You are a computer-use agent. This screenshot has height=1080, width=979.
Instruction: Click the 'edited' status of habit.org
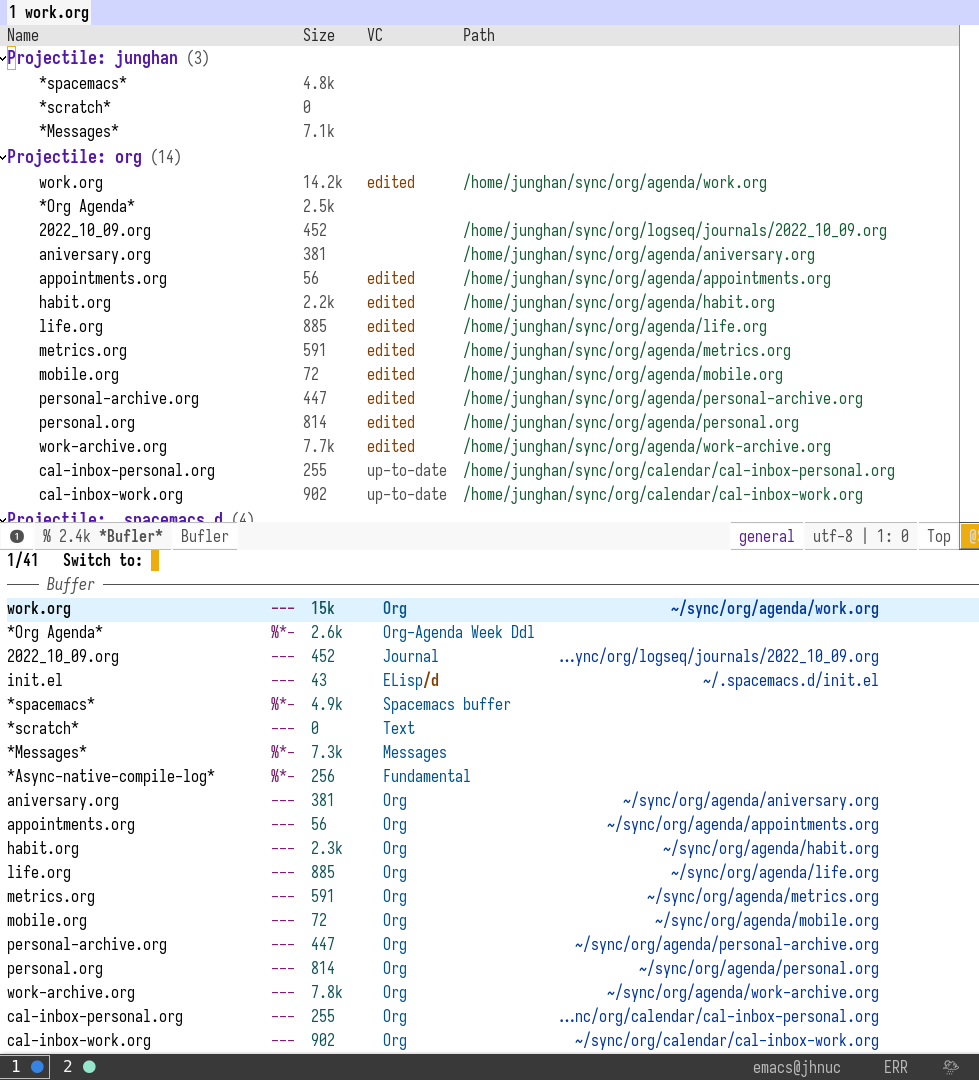(x=391, y=303)
